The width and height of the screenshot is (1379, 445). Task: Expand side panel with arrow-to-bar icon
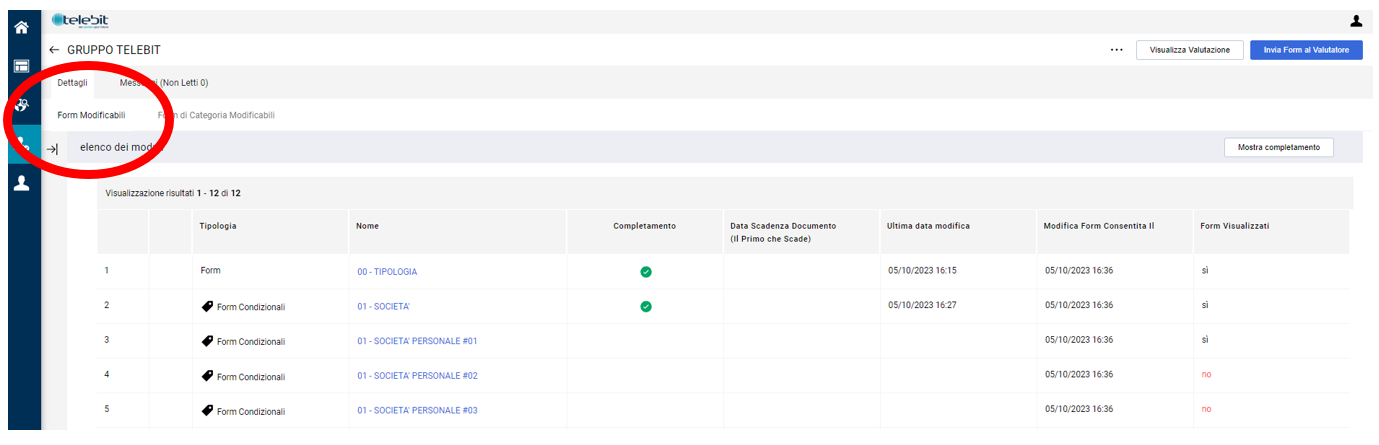(x=53, y=149)
